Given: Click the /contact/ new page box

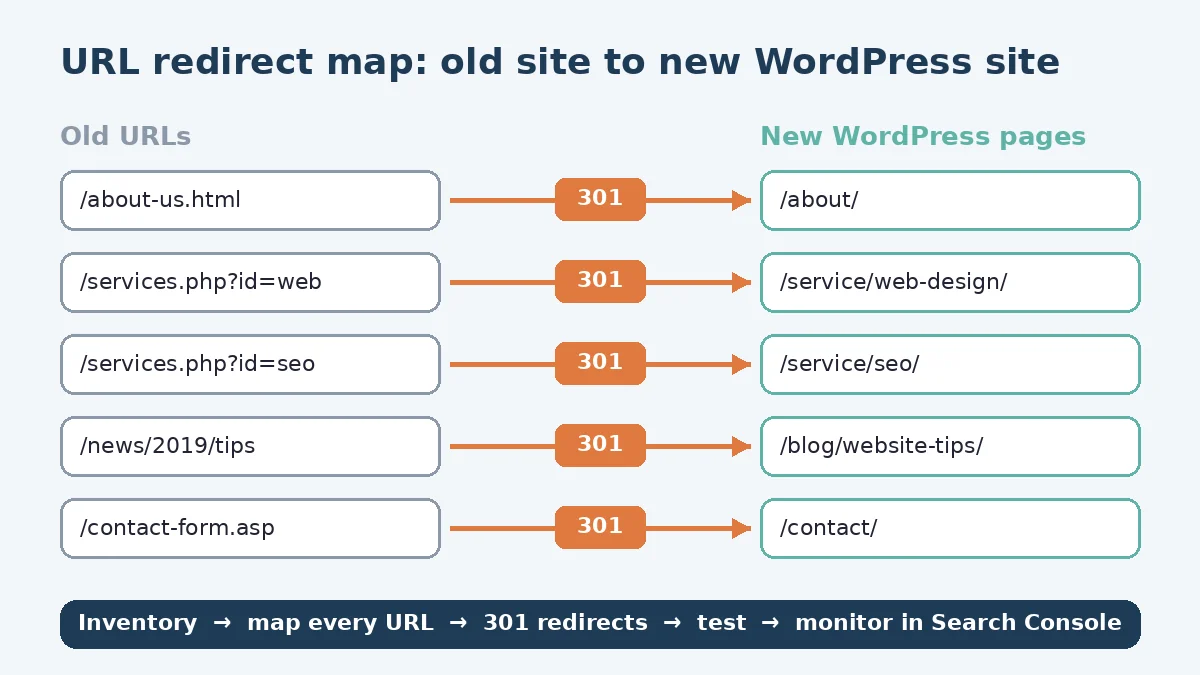Looking at the screenshot, I should (x=950, y=528).
